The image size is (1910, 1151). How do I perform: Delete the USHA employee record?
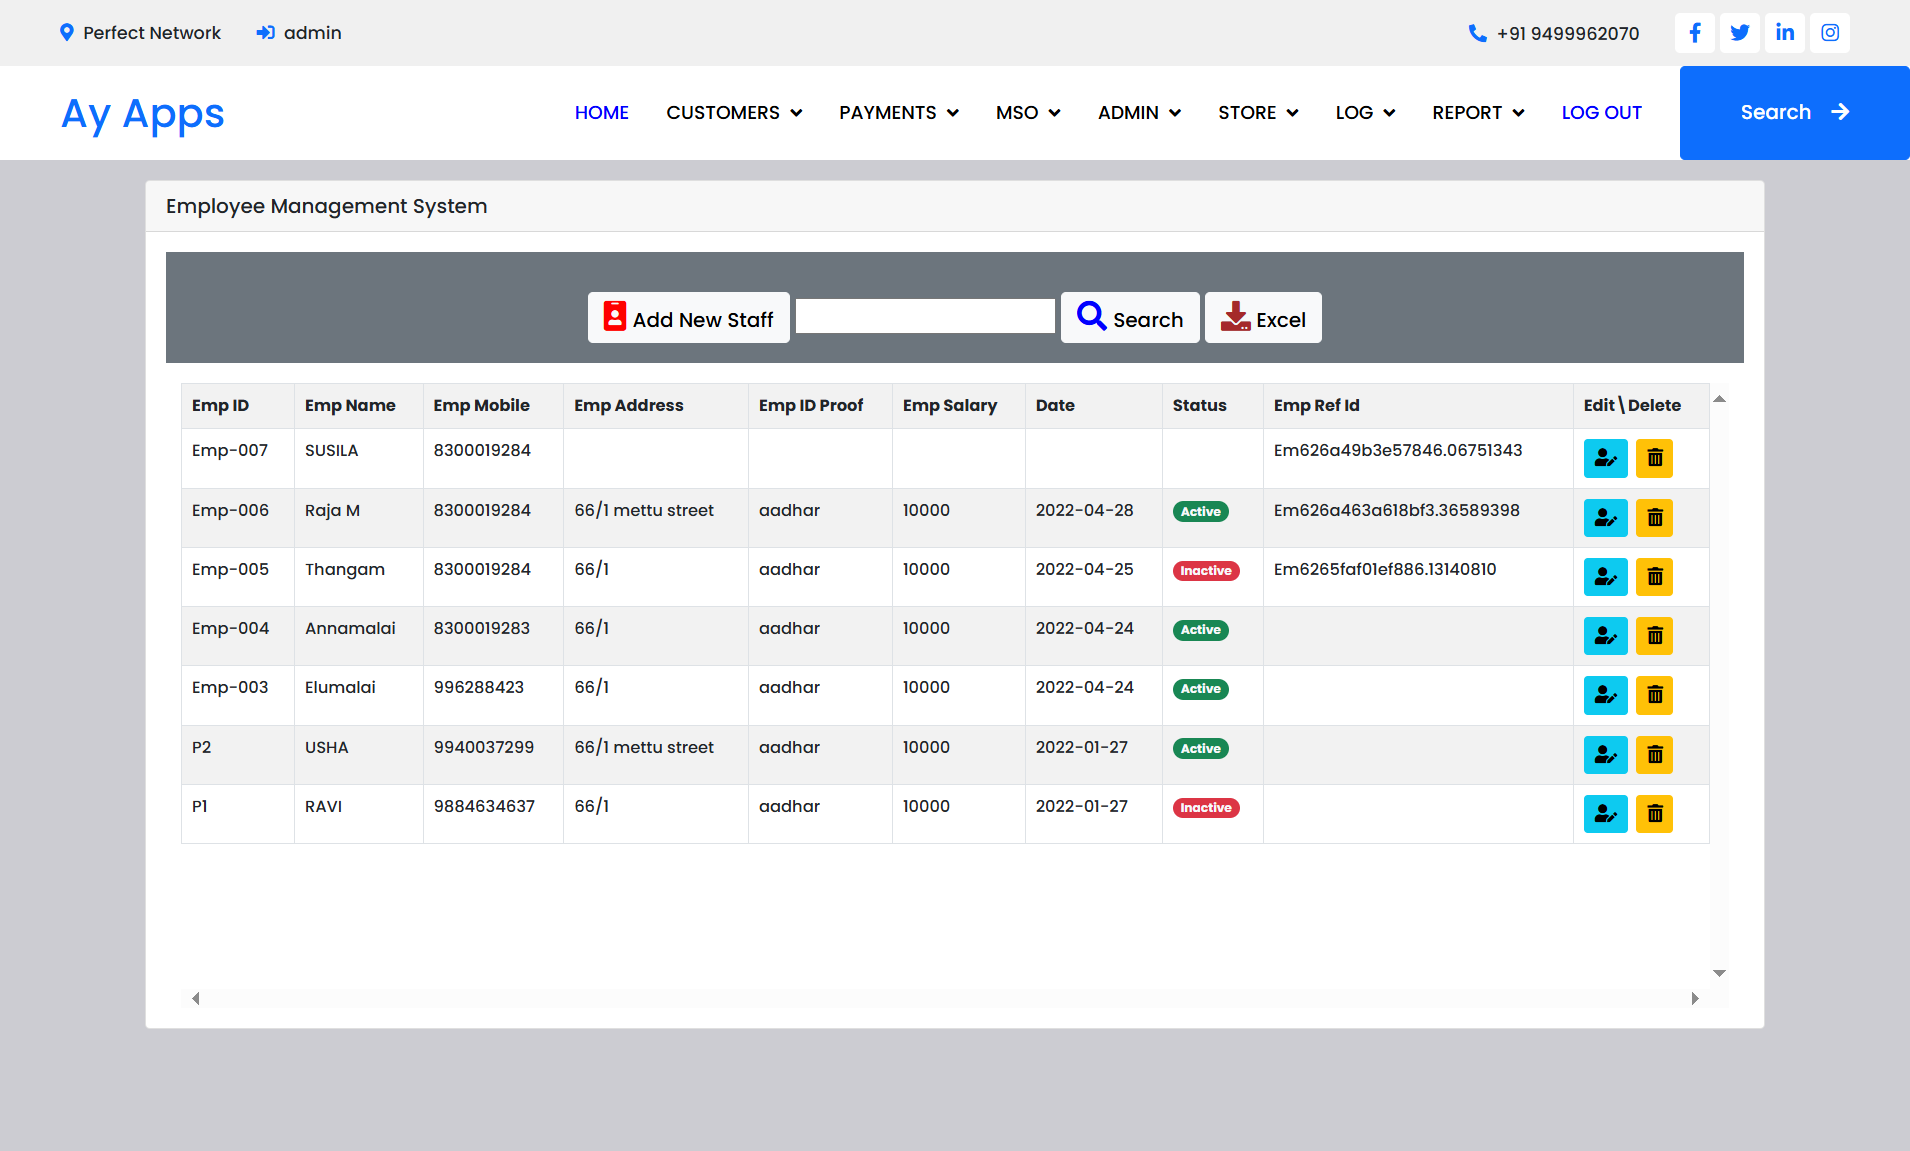1654,755
